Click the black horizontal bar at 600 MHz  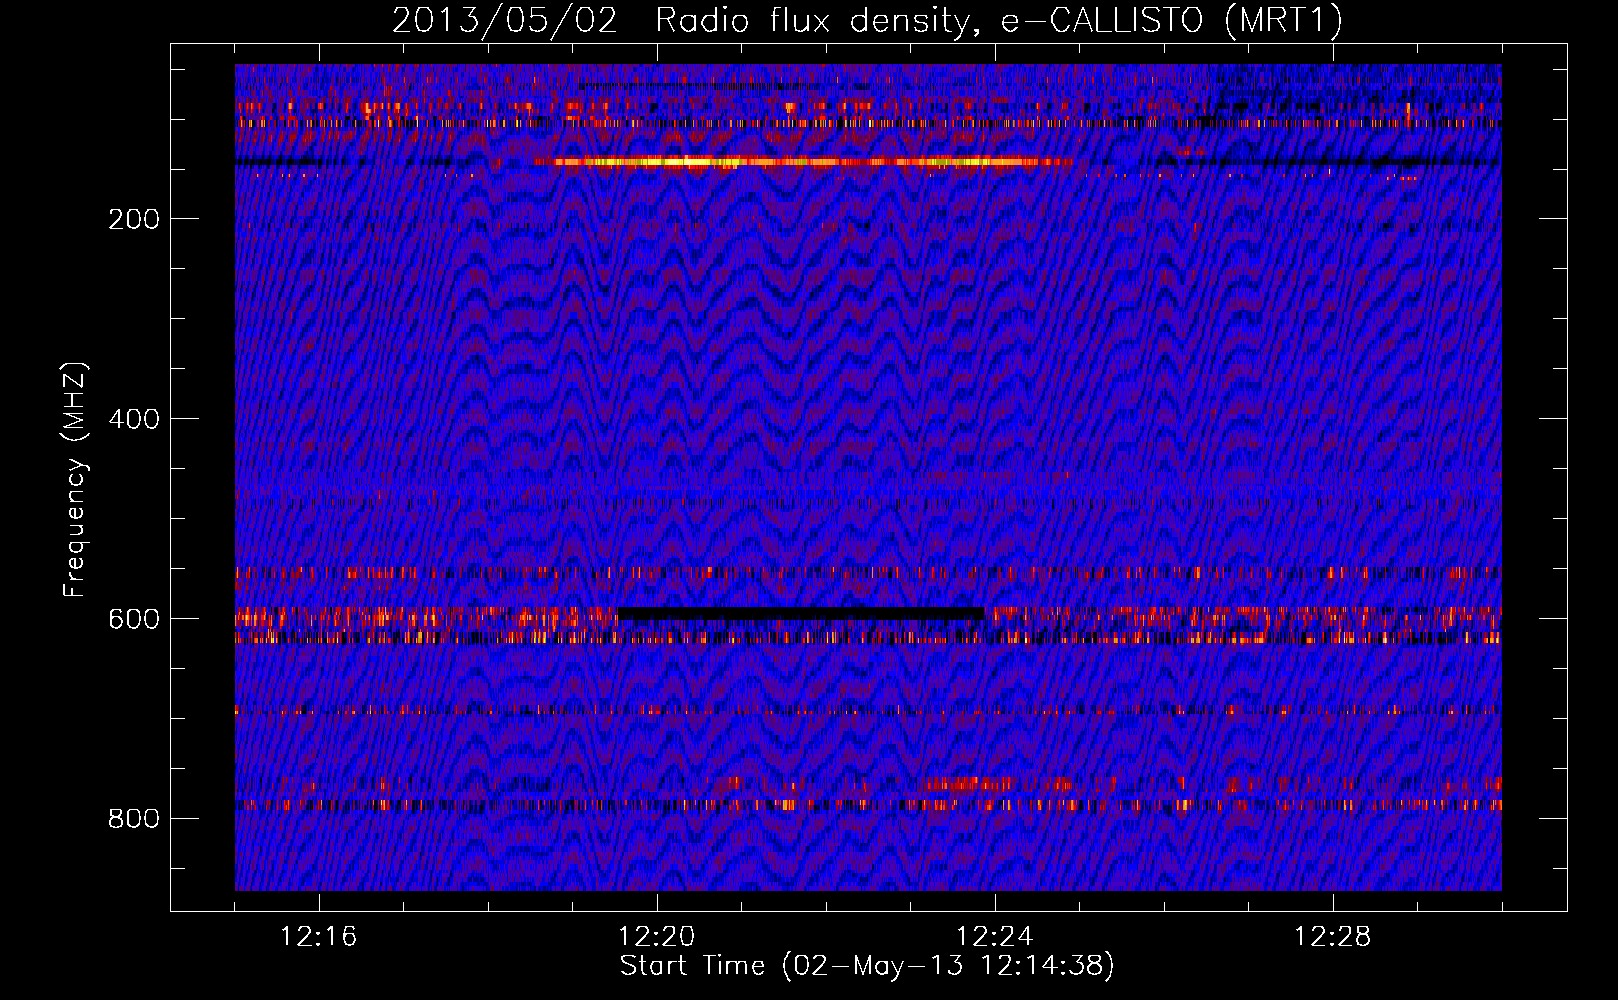tap(800, 613)
